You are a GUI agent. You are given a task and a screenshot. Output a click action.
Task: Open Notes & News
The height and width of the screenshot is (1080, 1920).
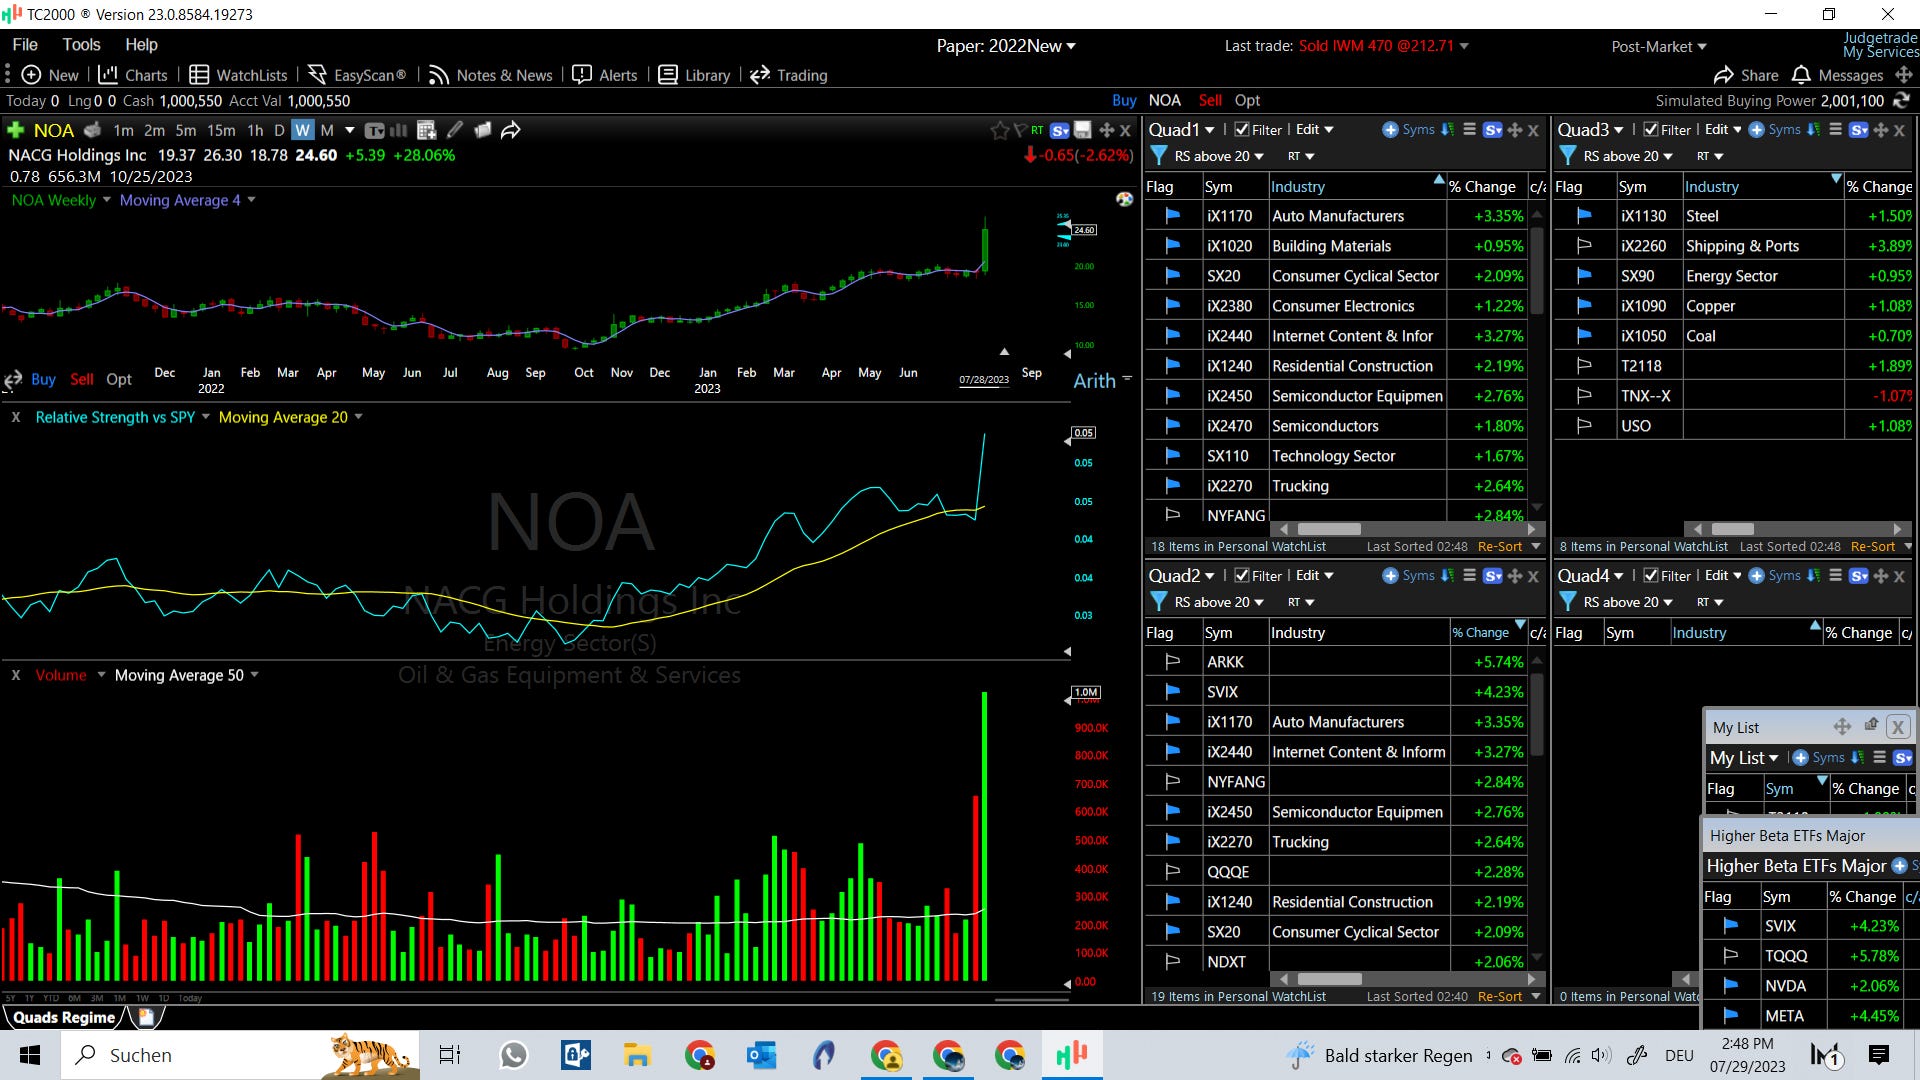point(491,75)
